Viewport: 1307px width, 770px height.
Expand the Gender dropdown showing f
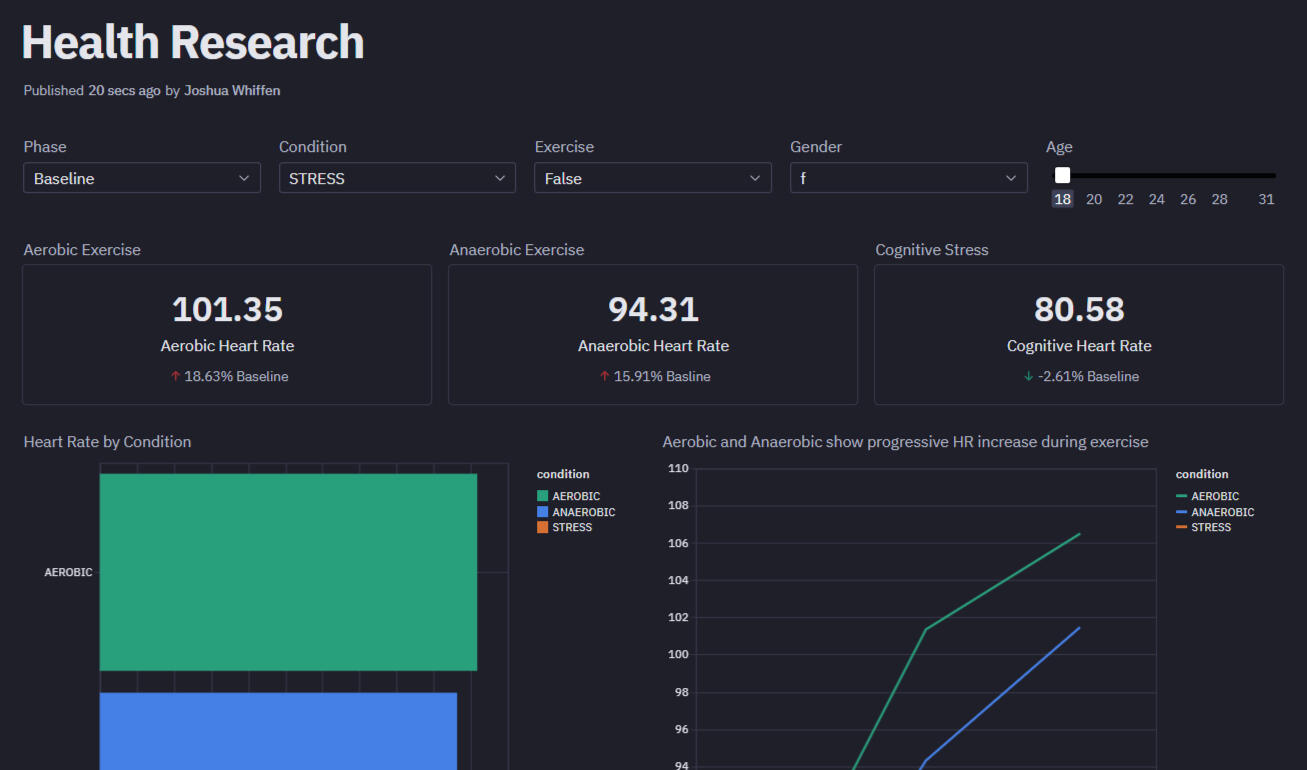coord(908,178)
